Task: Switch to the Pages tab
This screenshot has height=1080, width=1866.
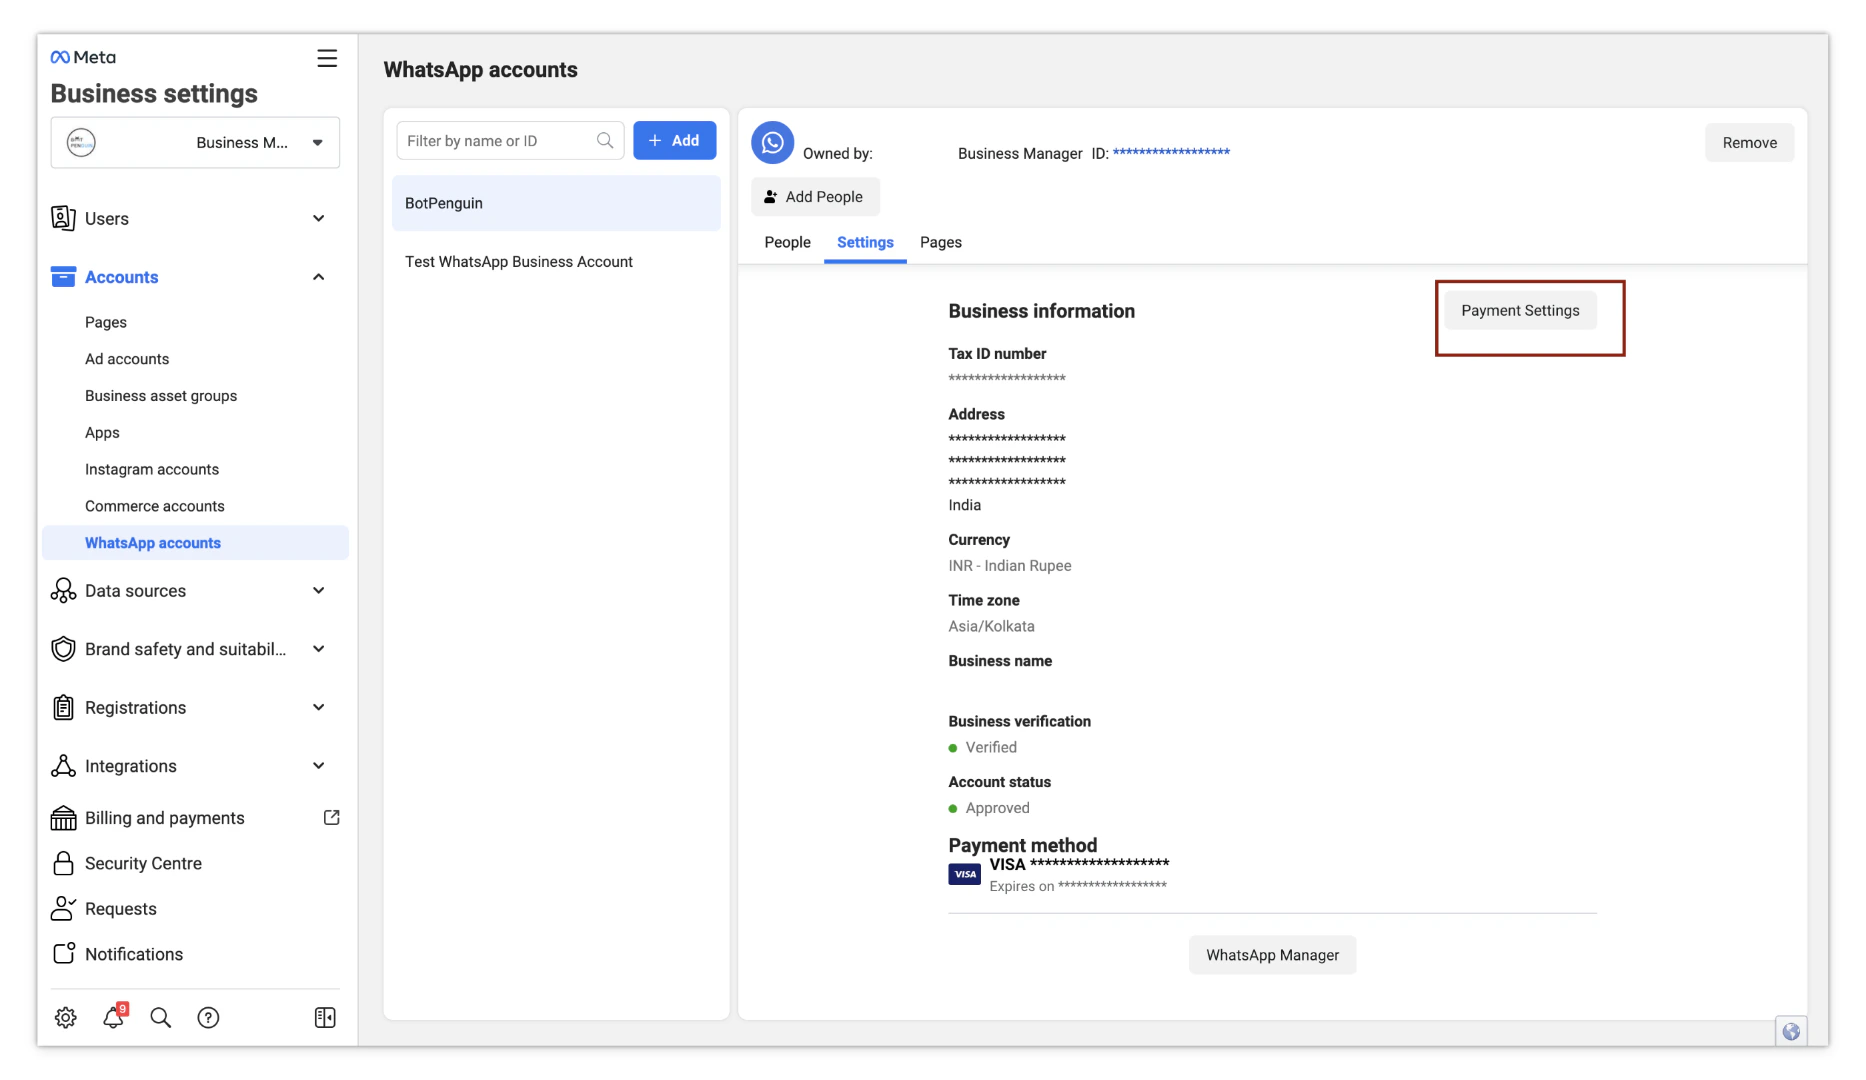Action: [x=941, y=242]
